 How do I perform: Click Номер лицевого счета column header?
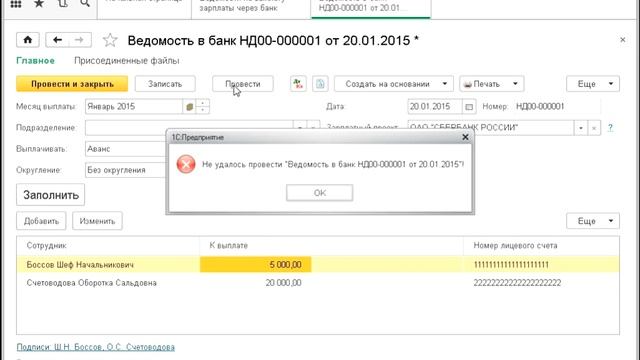pos(541,245)
